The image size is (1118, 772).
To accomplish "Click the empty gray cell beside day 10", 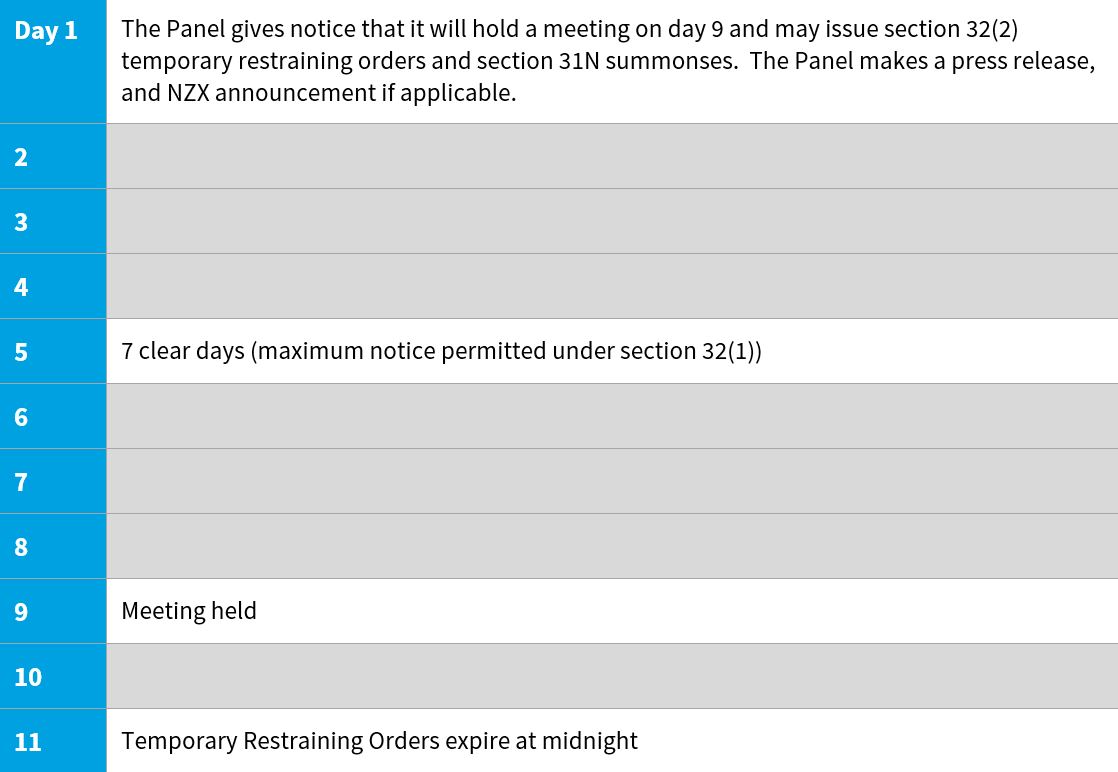I will [611, 677].
